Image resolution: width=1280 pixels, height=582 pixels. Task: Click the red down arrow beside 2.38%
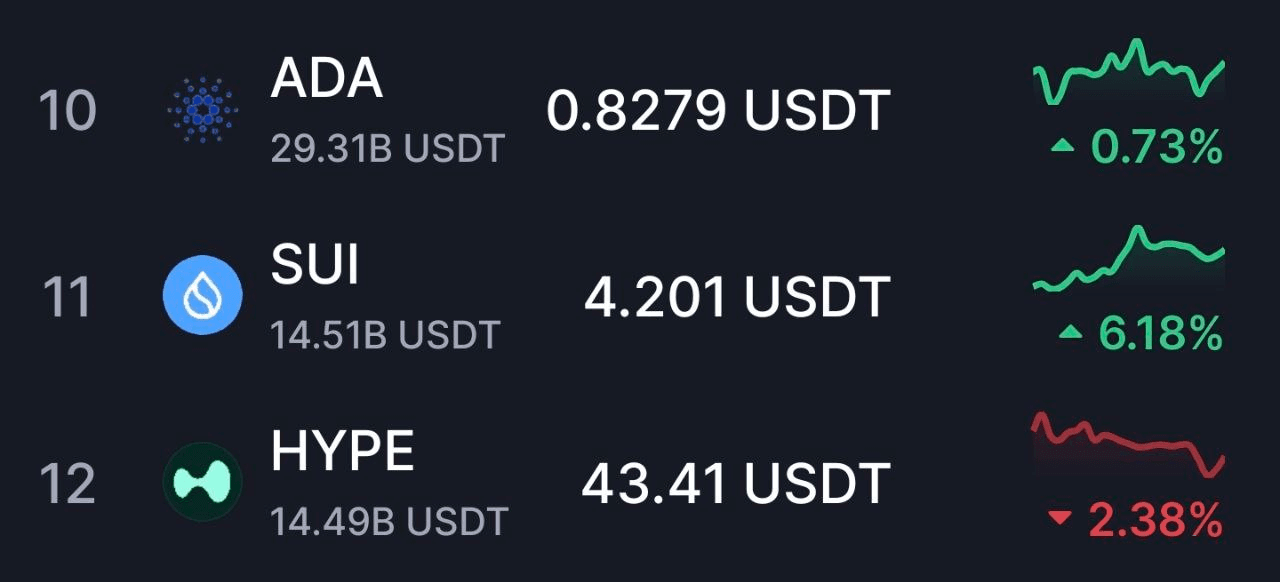(x=1060, y=518)
